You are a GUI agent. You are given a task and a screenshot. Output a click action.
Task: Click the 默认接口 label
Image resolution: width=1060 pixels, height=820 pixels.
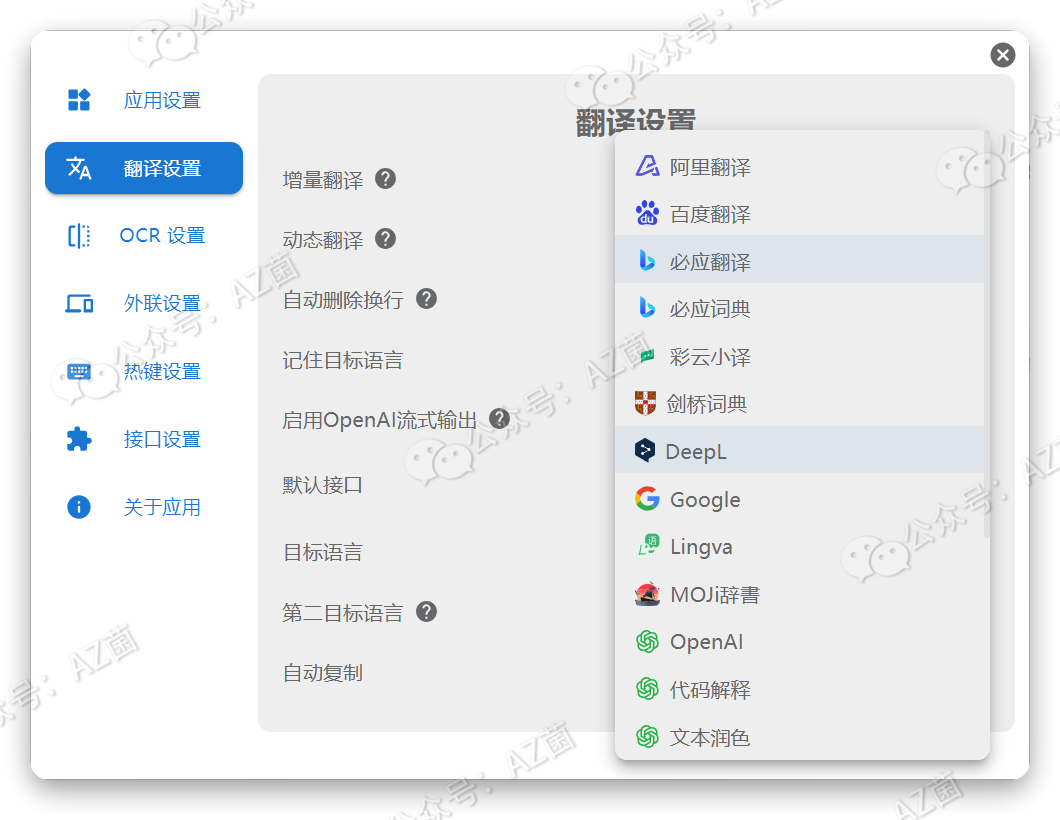(323, 485)
